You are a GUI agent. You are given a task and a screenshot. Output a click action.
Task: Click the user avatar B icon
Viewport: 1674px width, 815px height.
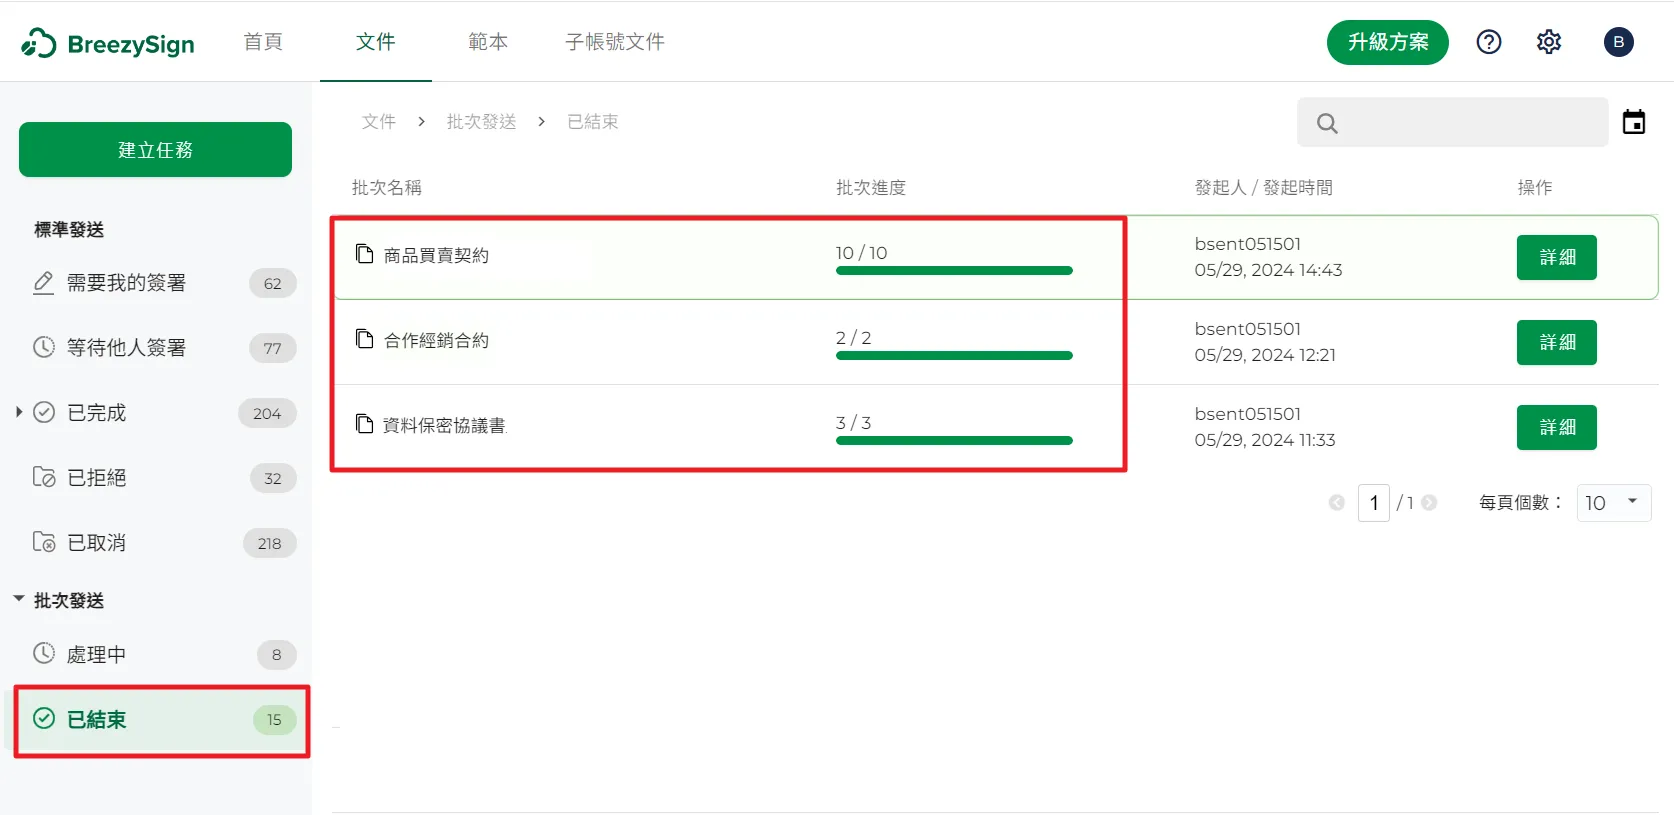(x=1618, y=42)
